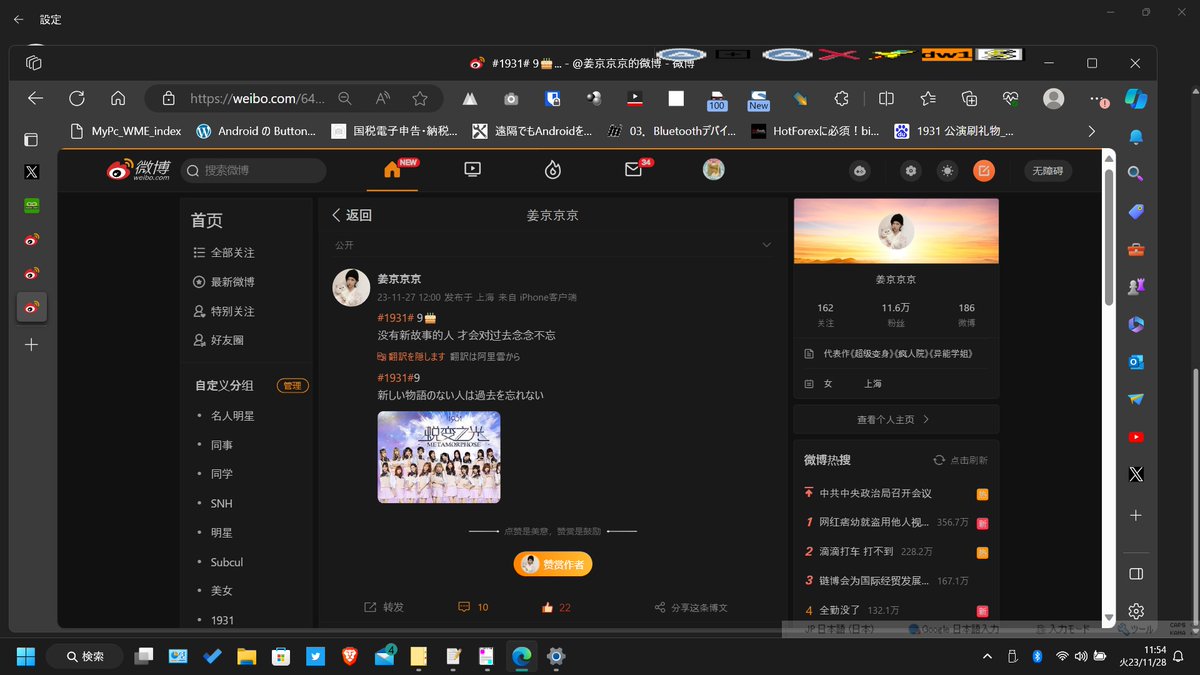This screenshot has height=675, width=1200.
Task: Click the Weibo game controller icon
Action: [859, 171]
